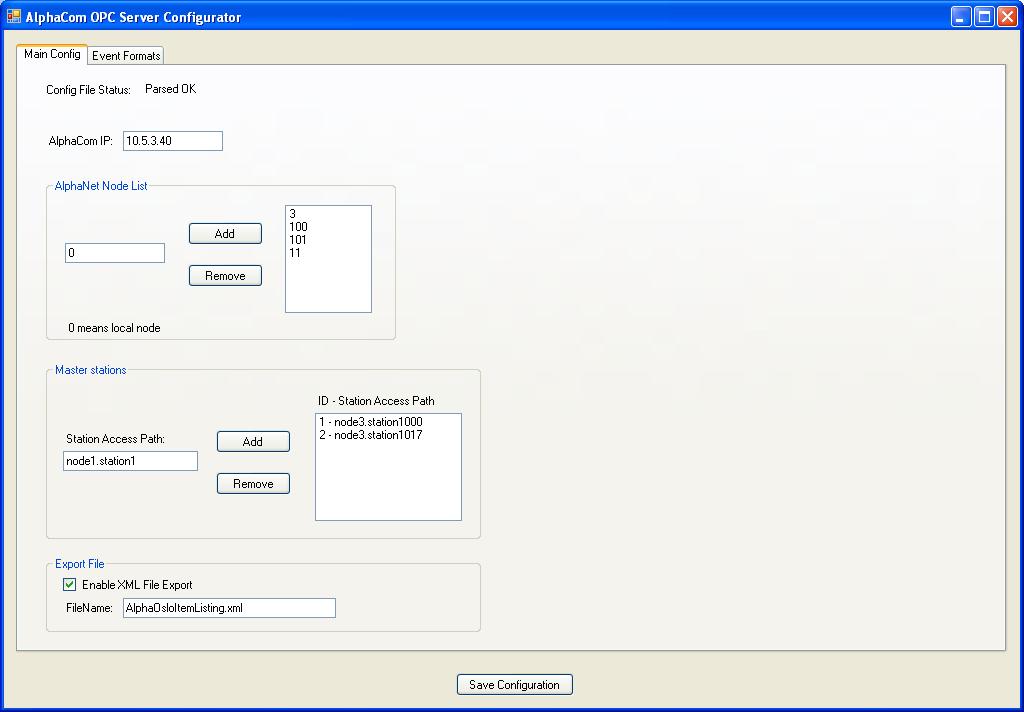This screenshot has width=1024, height=712.
Task: Minimize the Configurator window
Action: (x=961, y=16)
